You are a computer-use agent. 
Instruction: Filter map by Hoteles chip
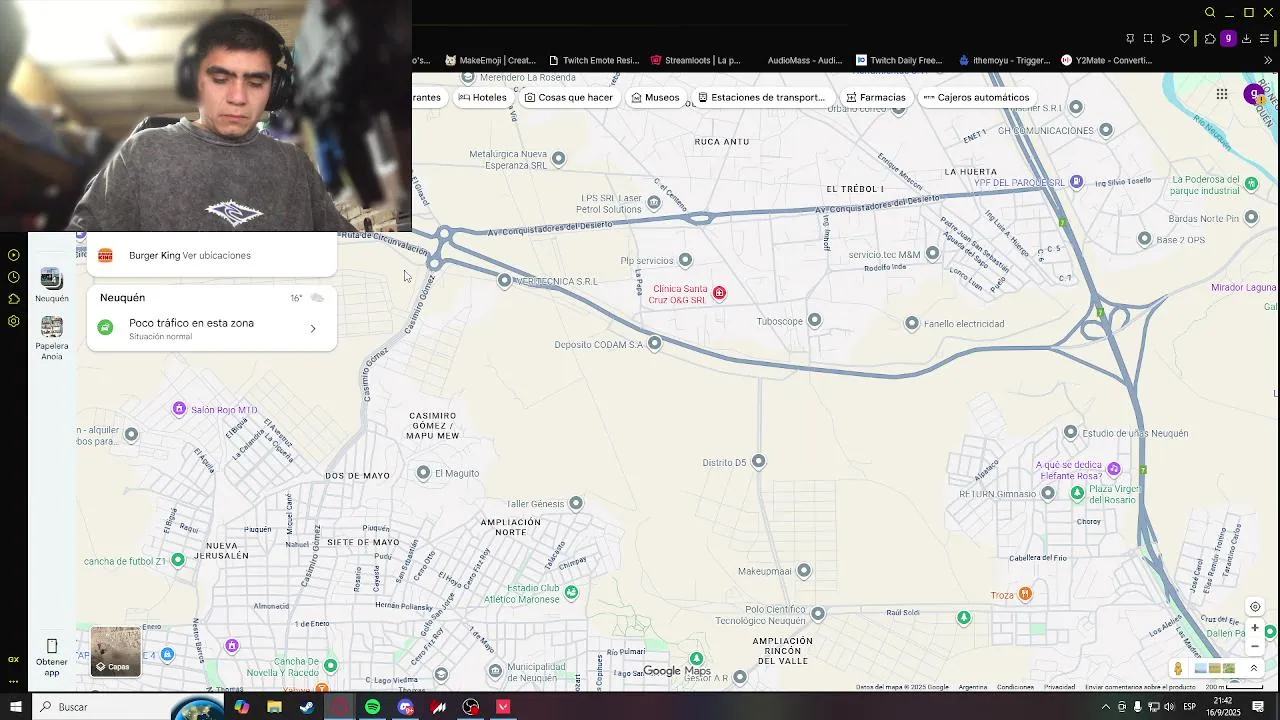click(x=482, y=97)
